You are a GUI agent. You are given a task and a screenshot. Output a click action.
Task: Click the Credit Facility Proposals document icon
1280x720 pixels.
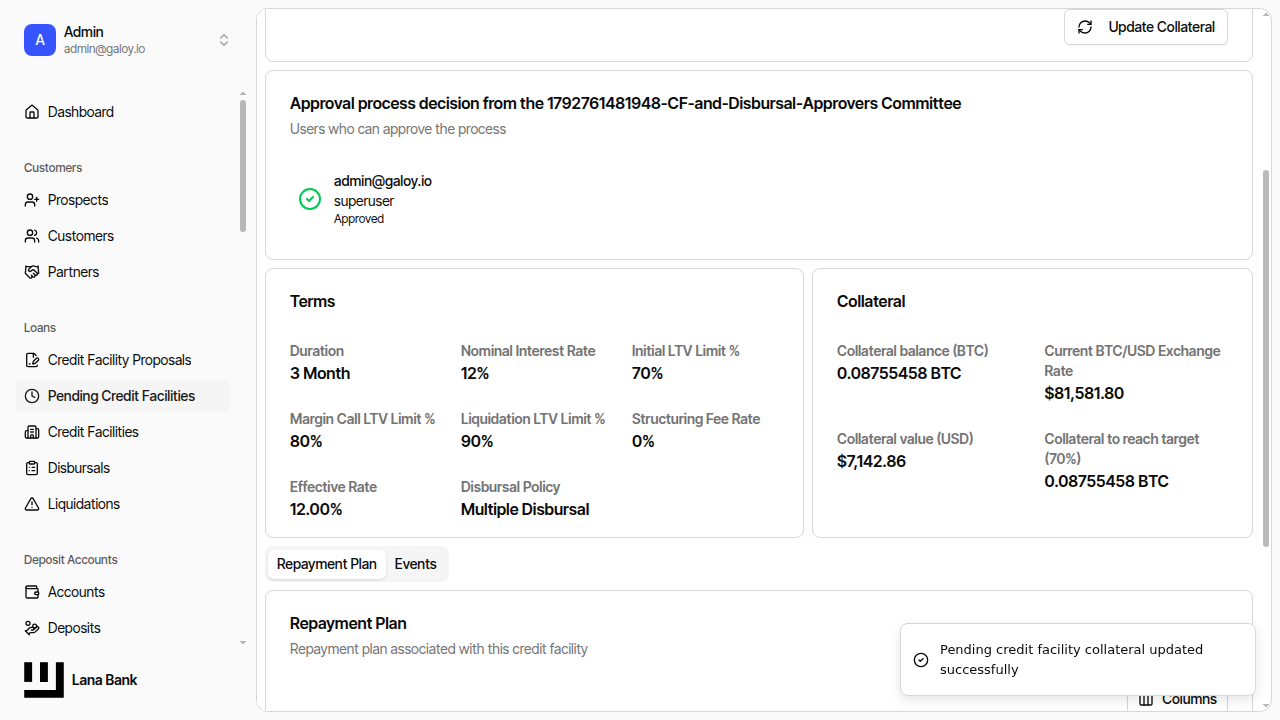click(32, 360)
